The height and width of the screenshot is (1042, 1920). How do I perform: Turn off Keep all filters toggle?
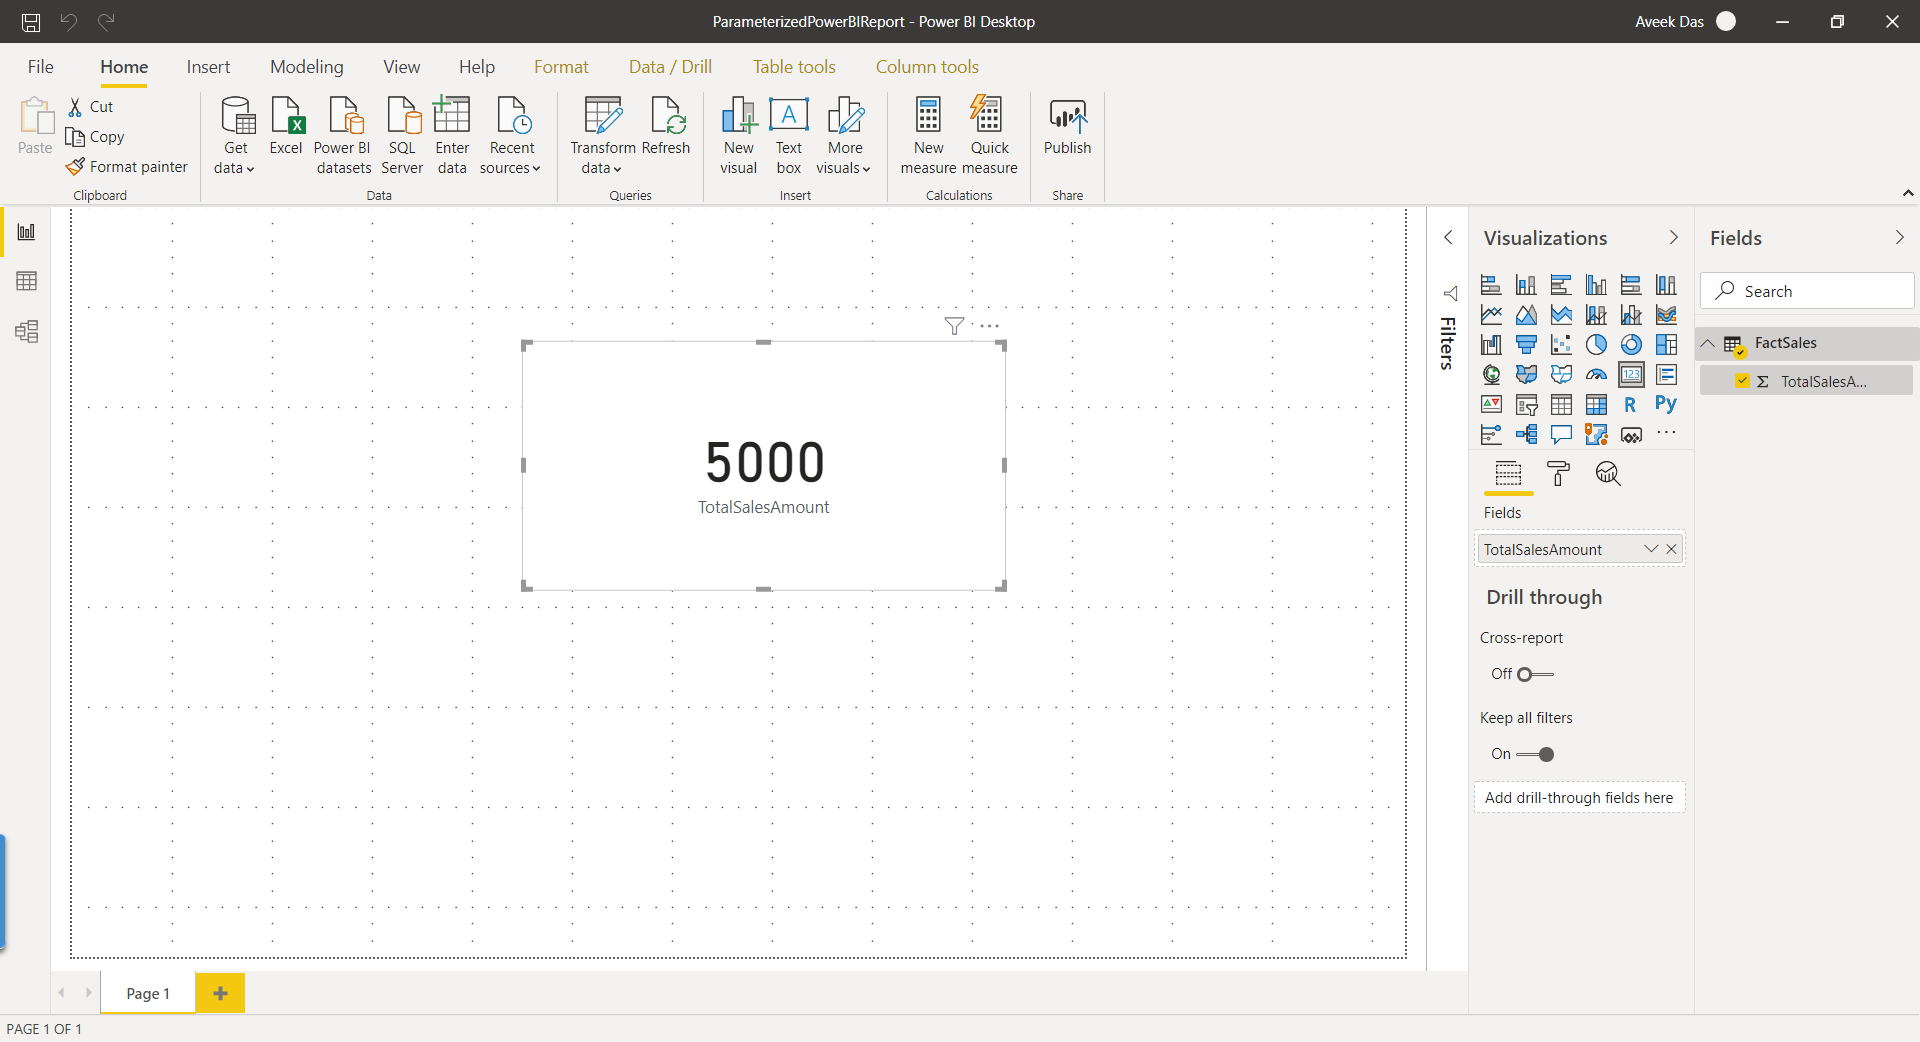(1535, 754)
